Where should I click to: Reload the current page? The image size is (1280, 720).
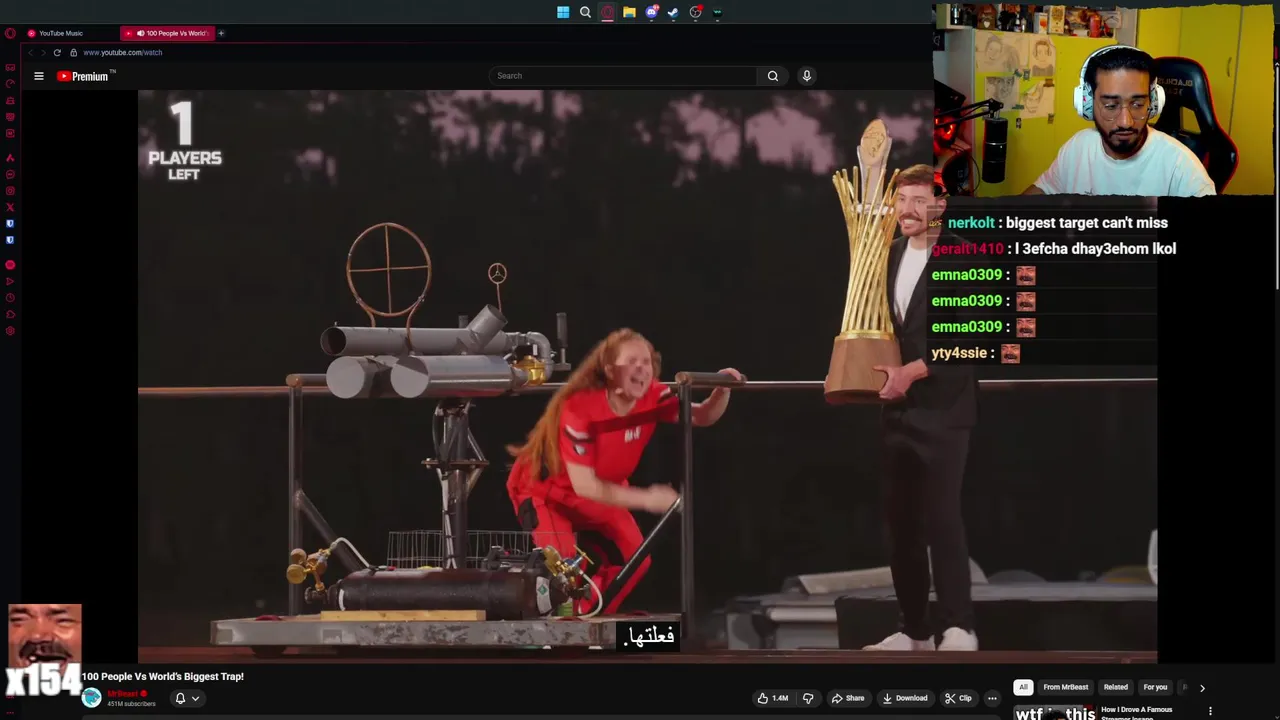pyautogui.click(x=57, y=52)
